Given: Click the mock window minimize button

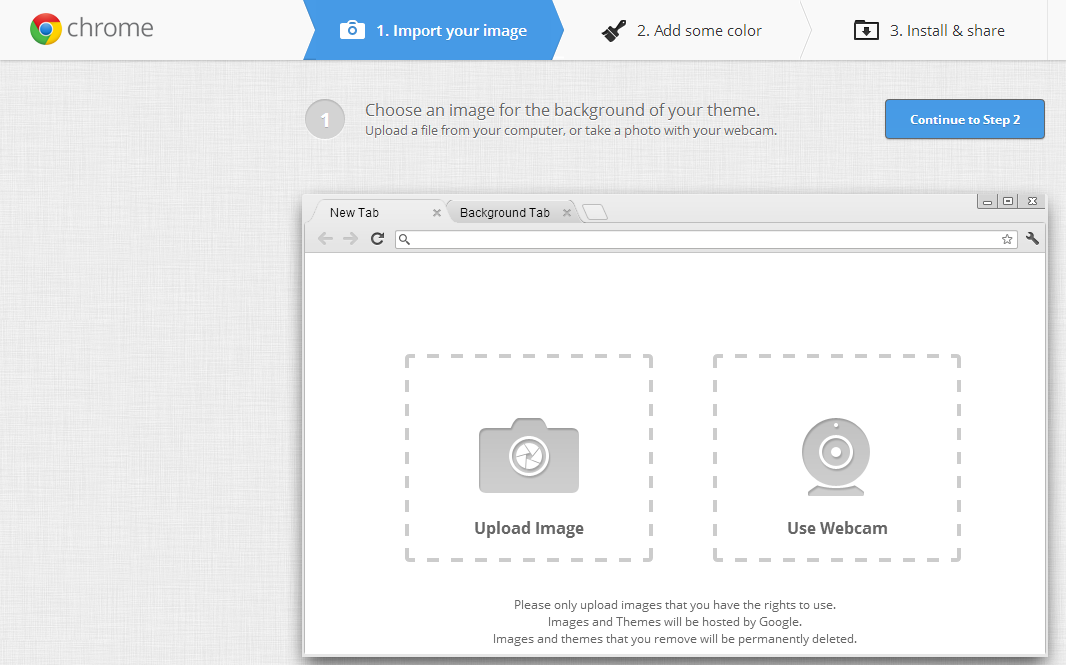Looking at the screenshot, I should [987, 201].
